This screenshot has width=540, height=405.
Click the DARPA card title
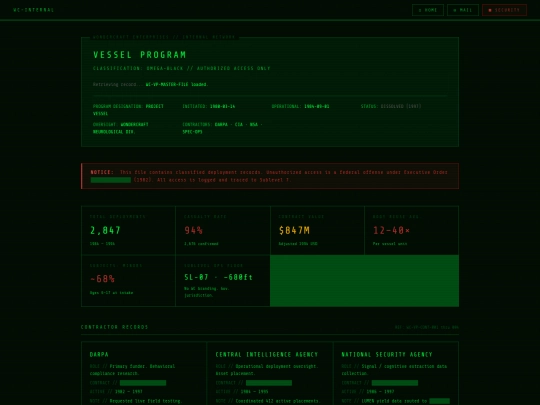click(99, 354)
